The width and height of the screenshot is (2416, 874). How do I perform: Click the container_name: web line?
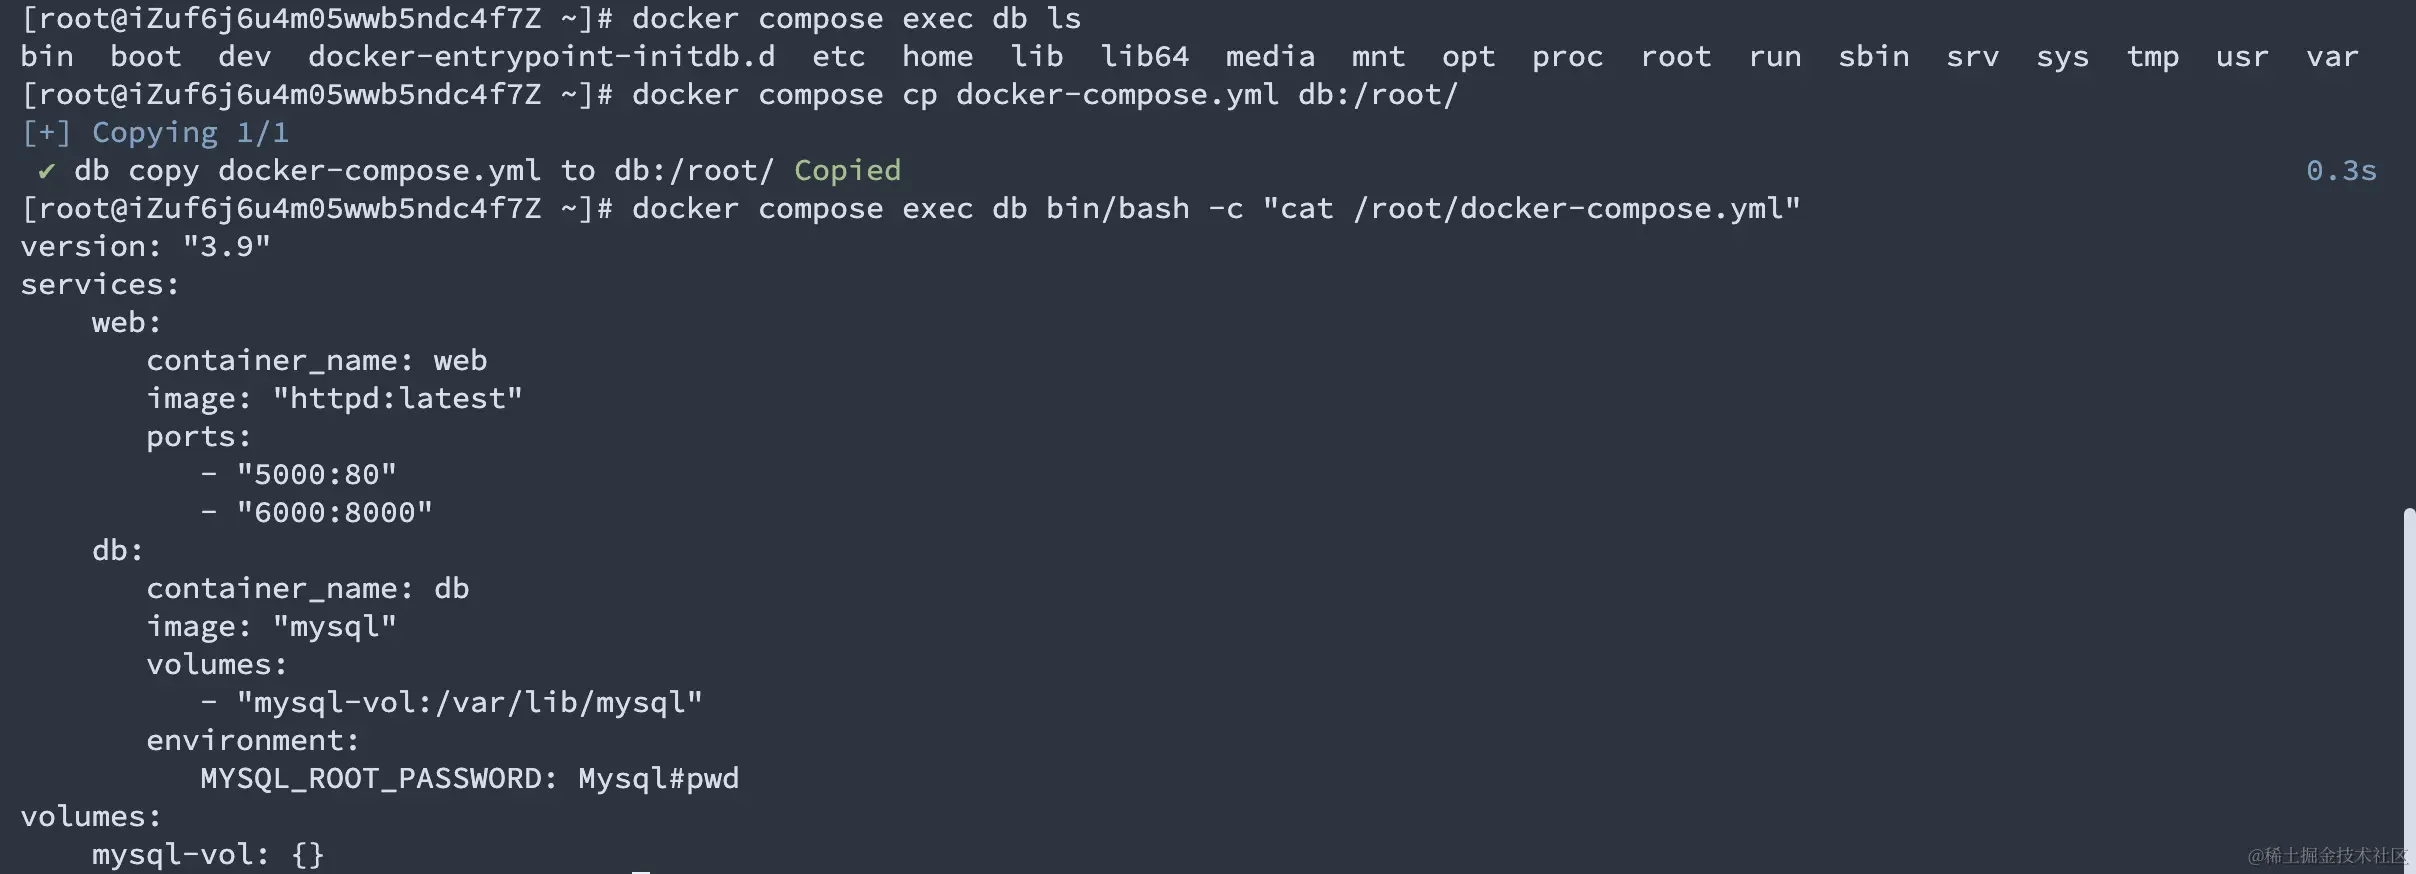316,361
